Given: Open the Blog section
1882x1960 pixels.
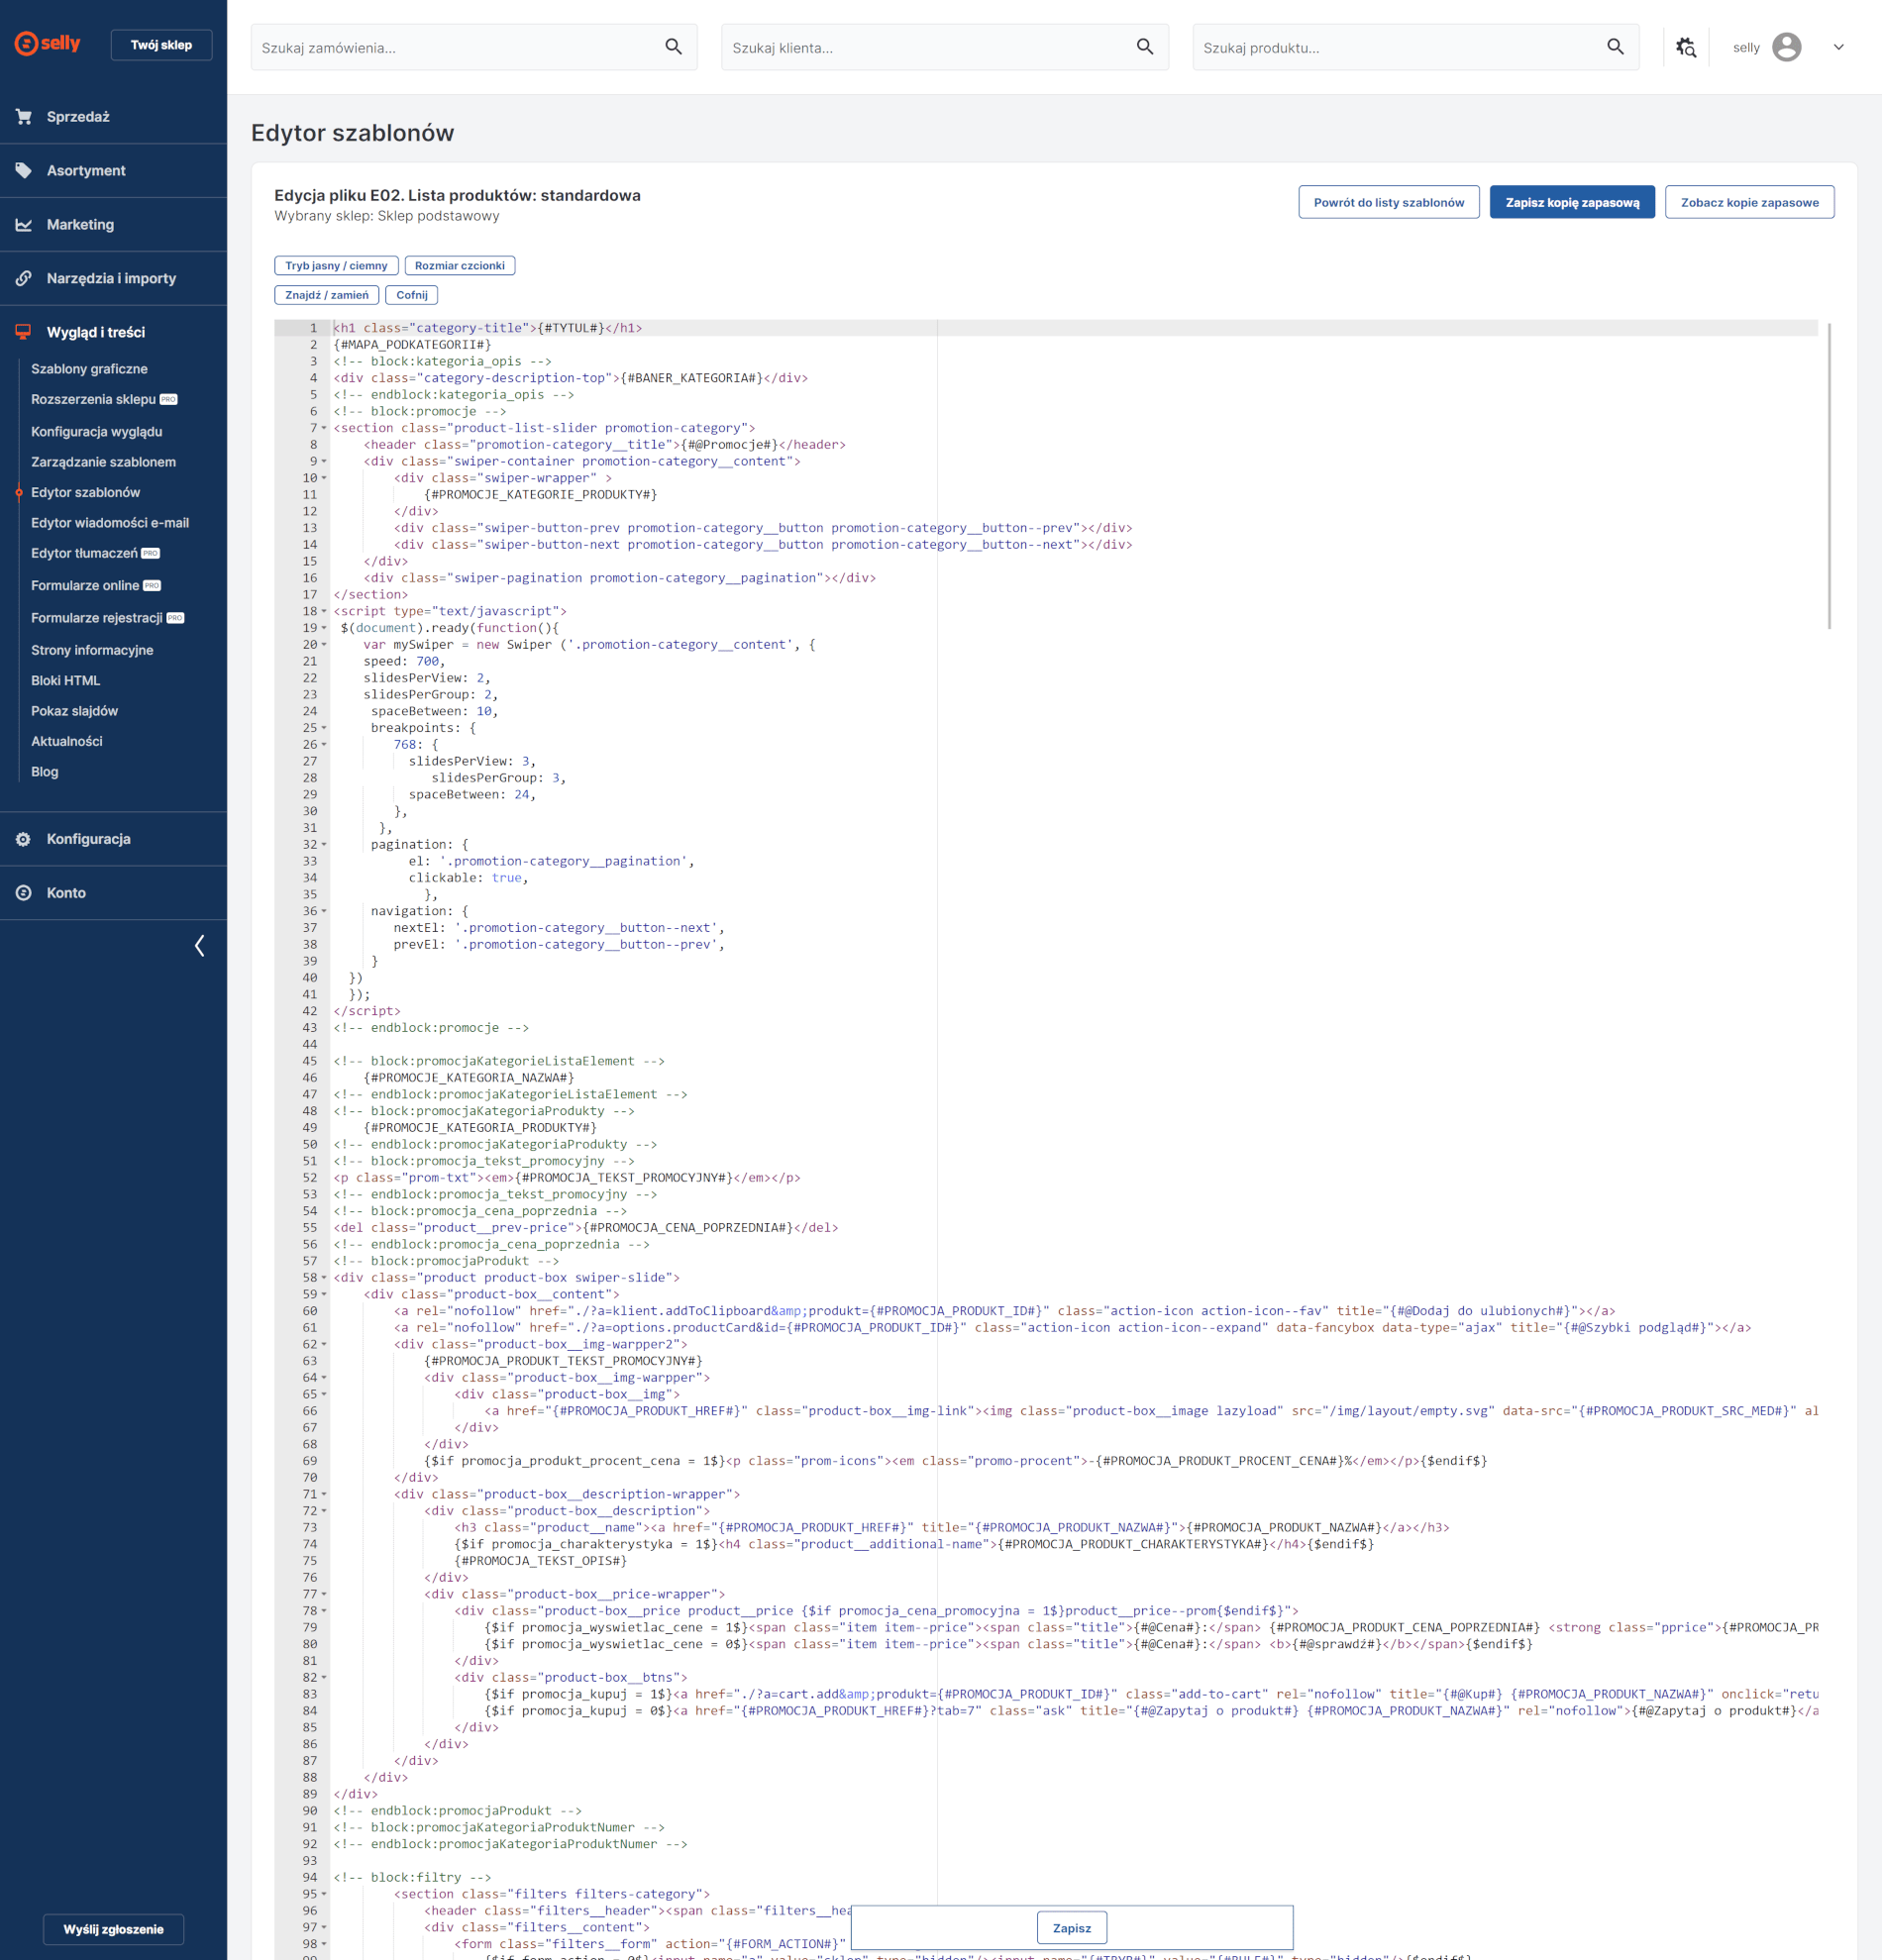Looking at the screenshot, I should tap(44, 772).
